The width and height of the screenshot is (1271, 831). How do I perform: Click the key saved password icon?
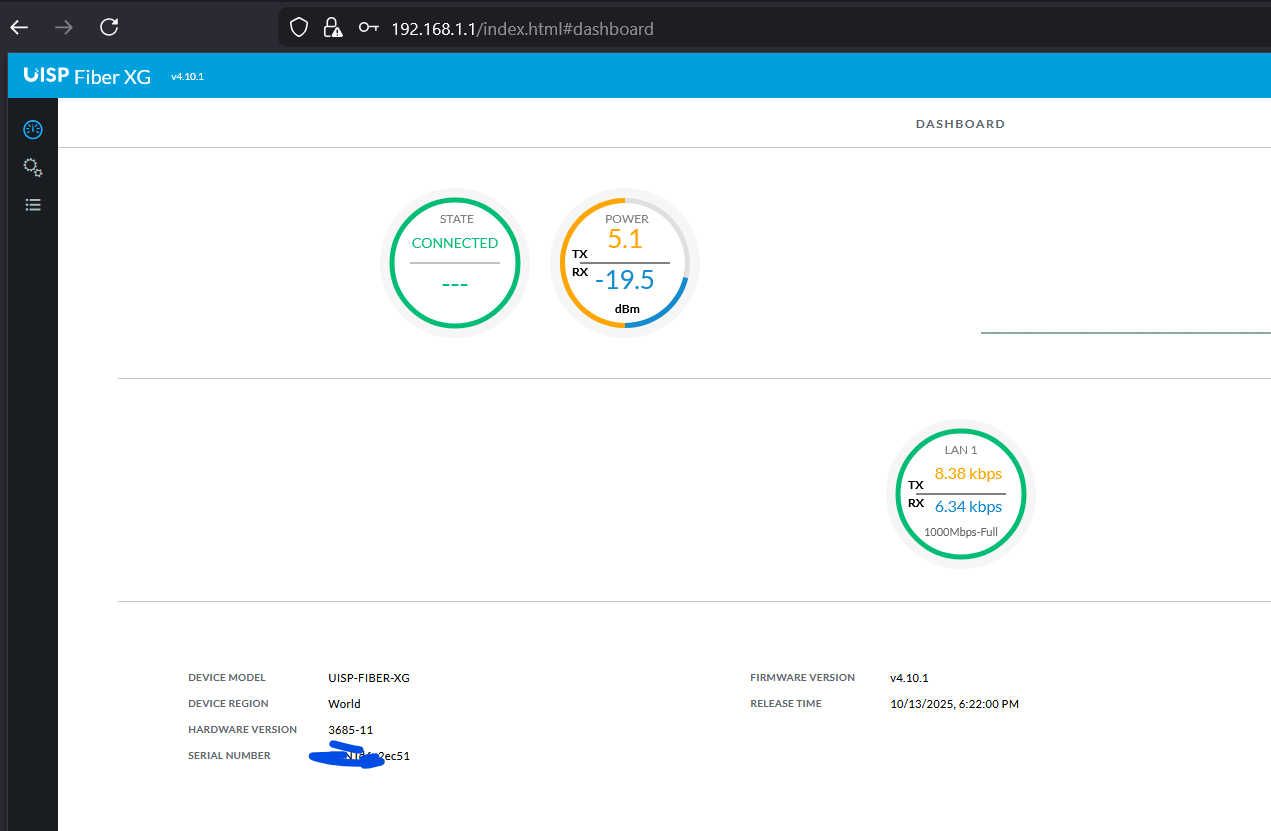368,28
